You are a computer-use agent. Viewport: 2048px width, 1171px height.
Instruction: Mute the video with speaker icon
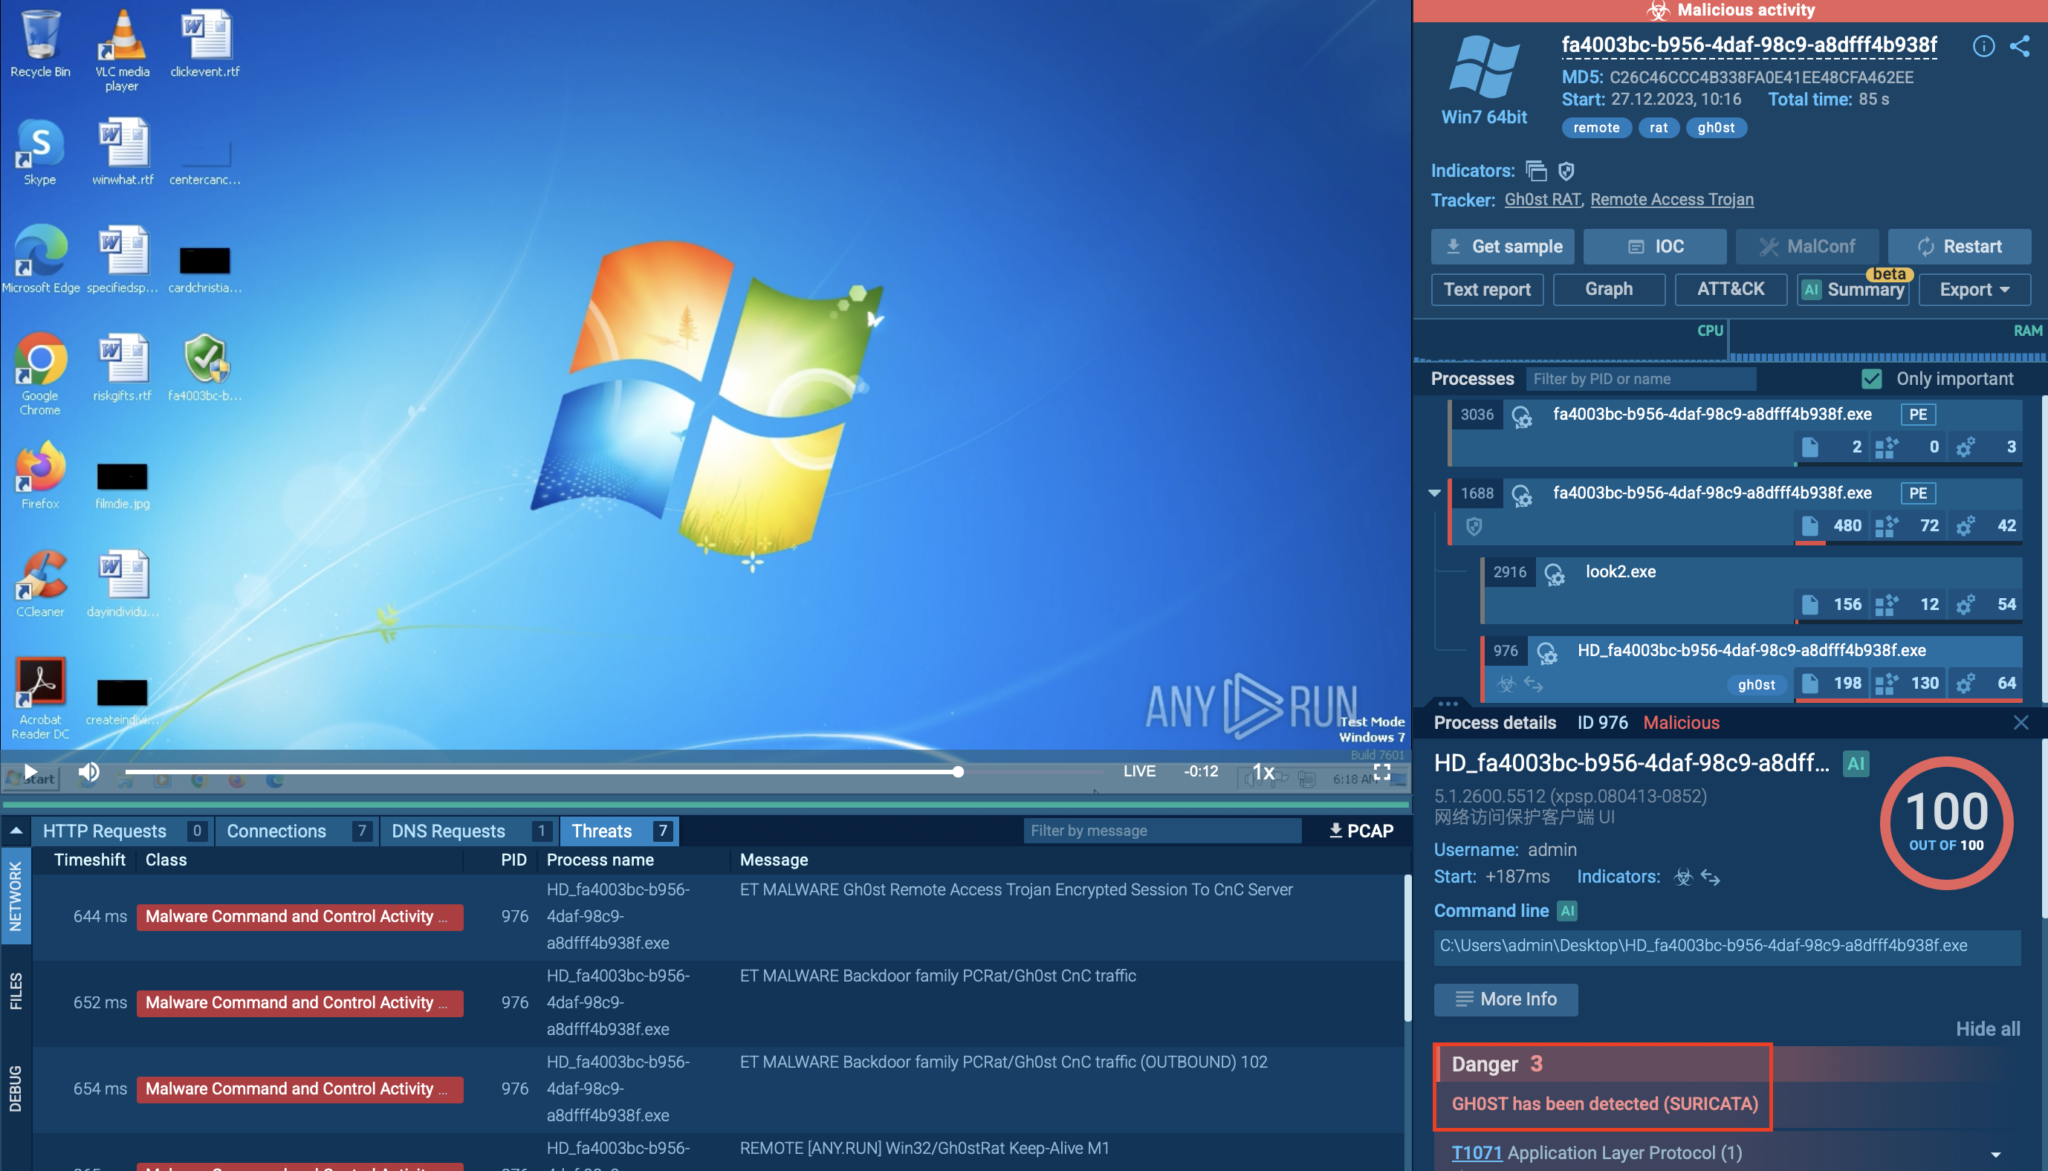[89, 771]
